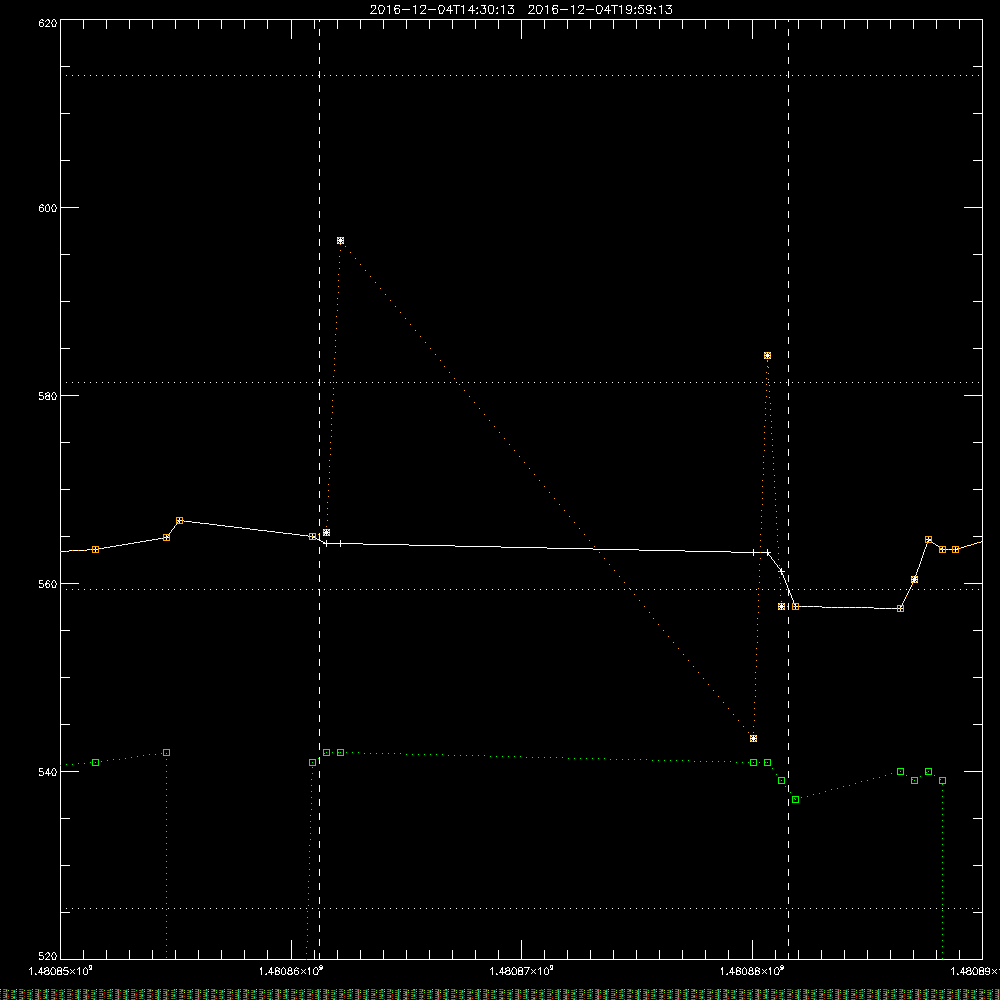The width and height of the screenshot is (1000, 1000).
Task: Select the left vertical dashed time marker
Action: tap(320, 489)
